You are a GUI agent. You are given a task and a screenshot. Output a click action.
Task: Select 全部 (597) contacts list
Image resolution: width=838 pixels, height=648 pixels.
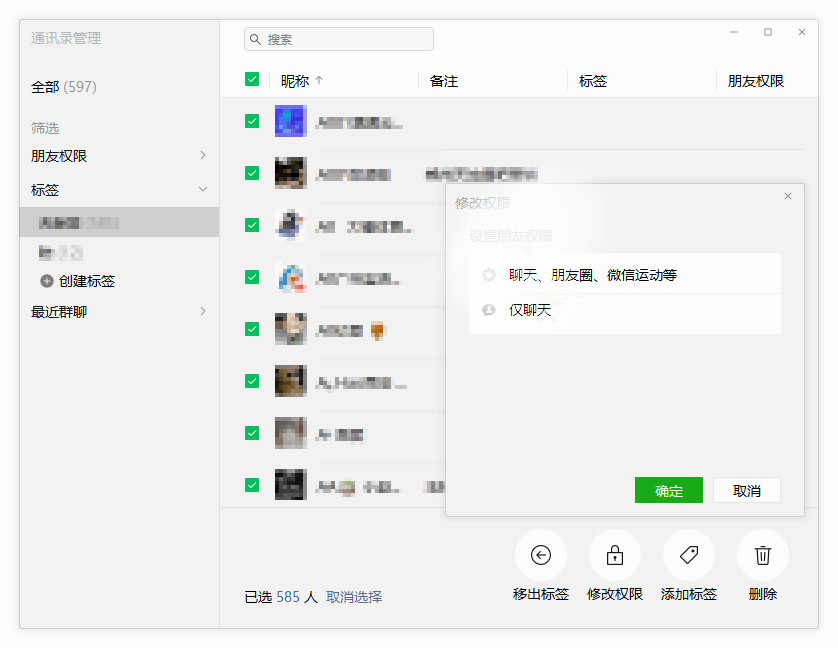[x=64, y=87]
